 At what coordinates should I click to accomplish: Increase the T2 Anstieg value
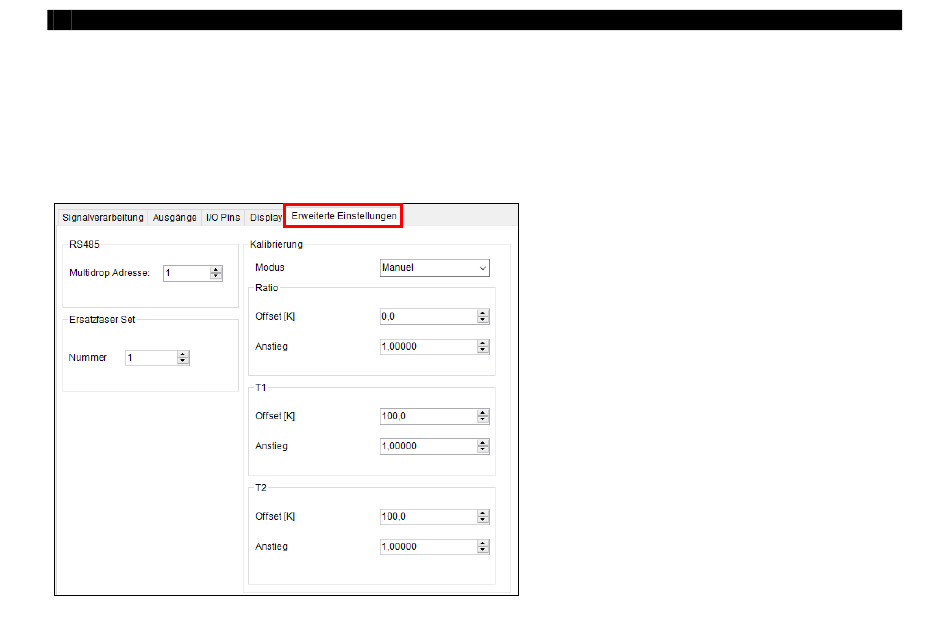coord(483,543)
